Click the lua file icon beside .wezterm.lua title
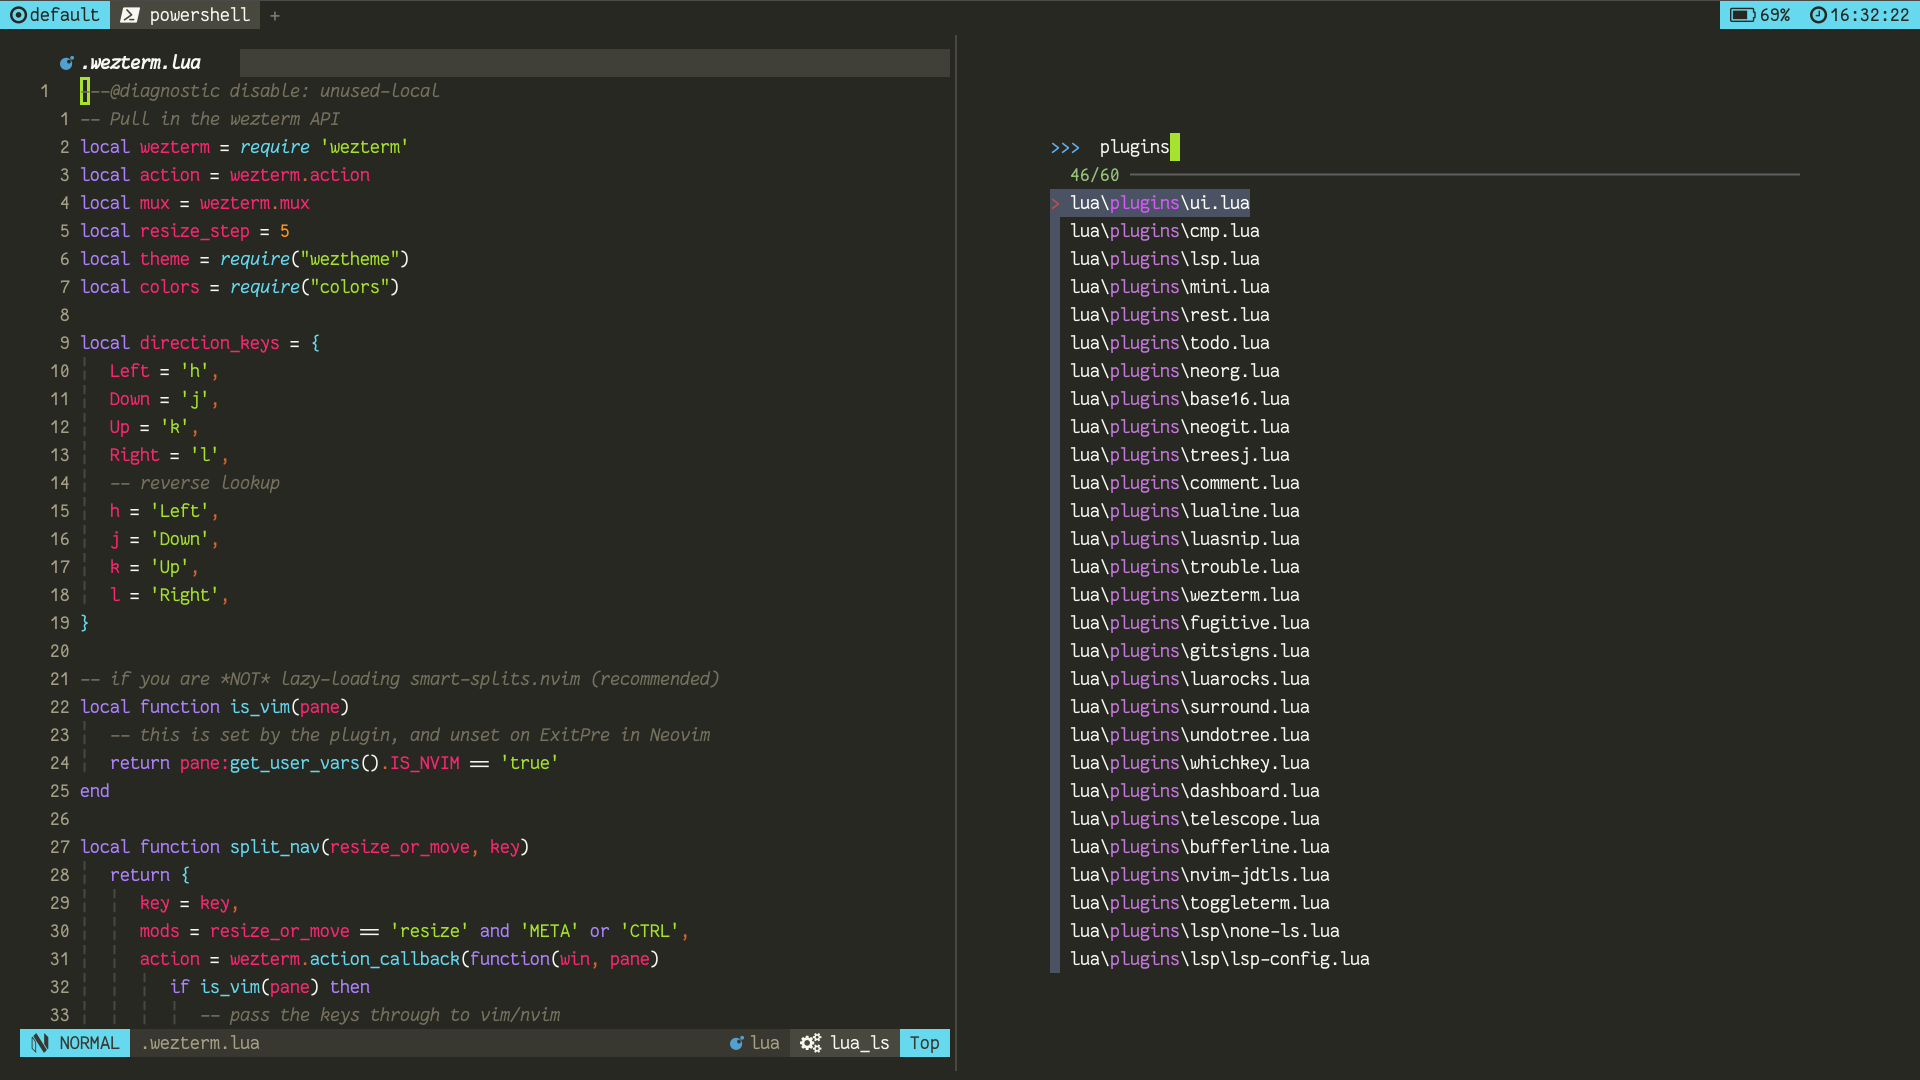The height and width of the screenshot is (1080, 1920). tap(67, 63)
